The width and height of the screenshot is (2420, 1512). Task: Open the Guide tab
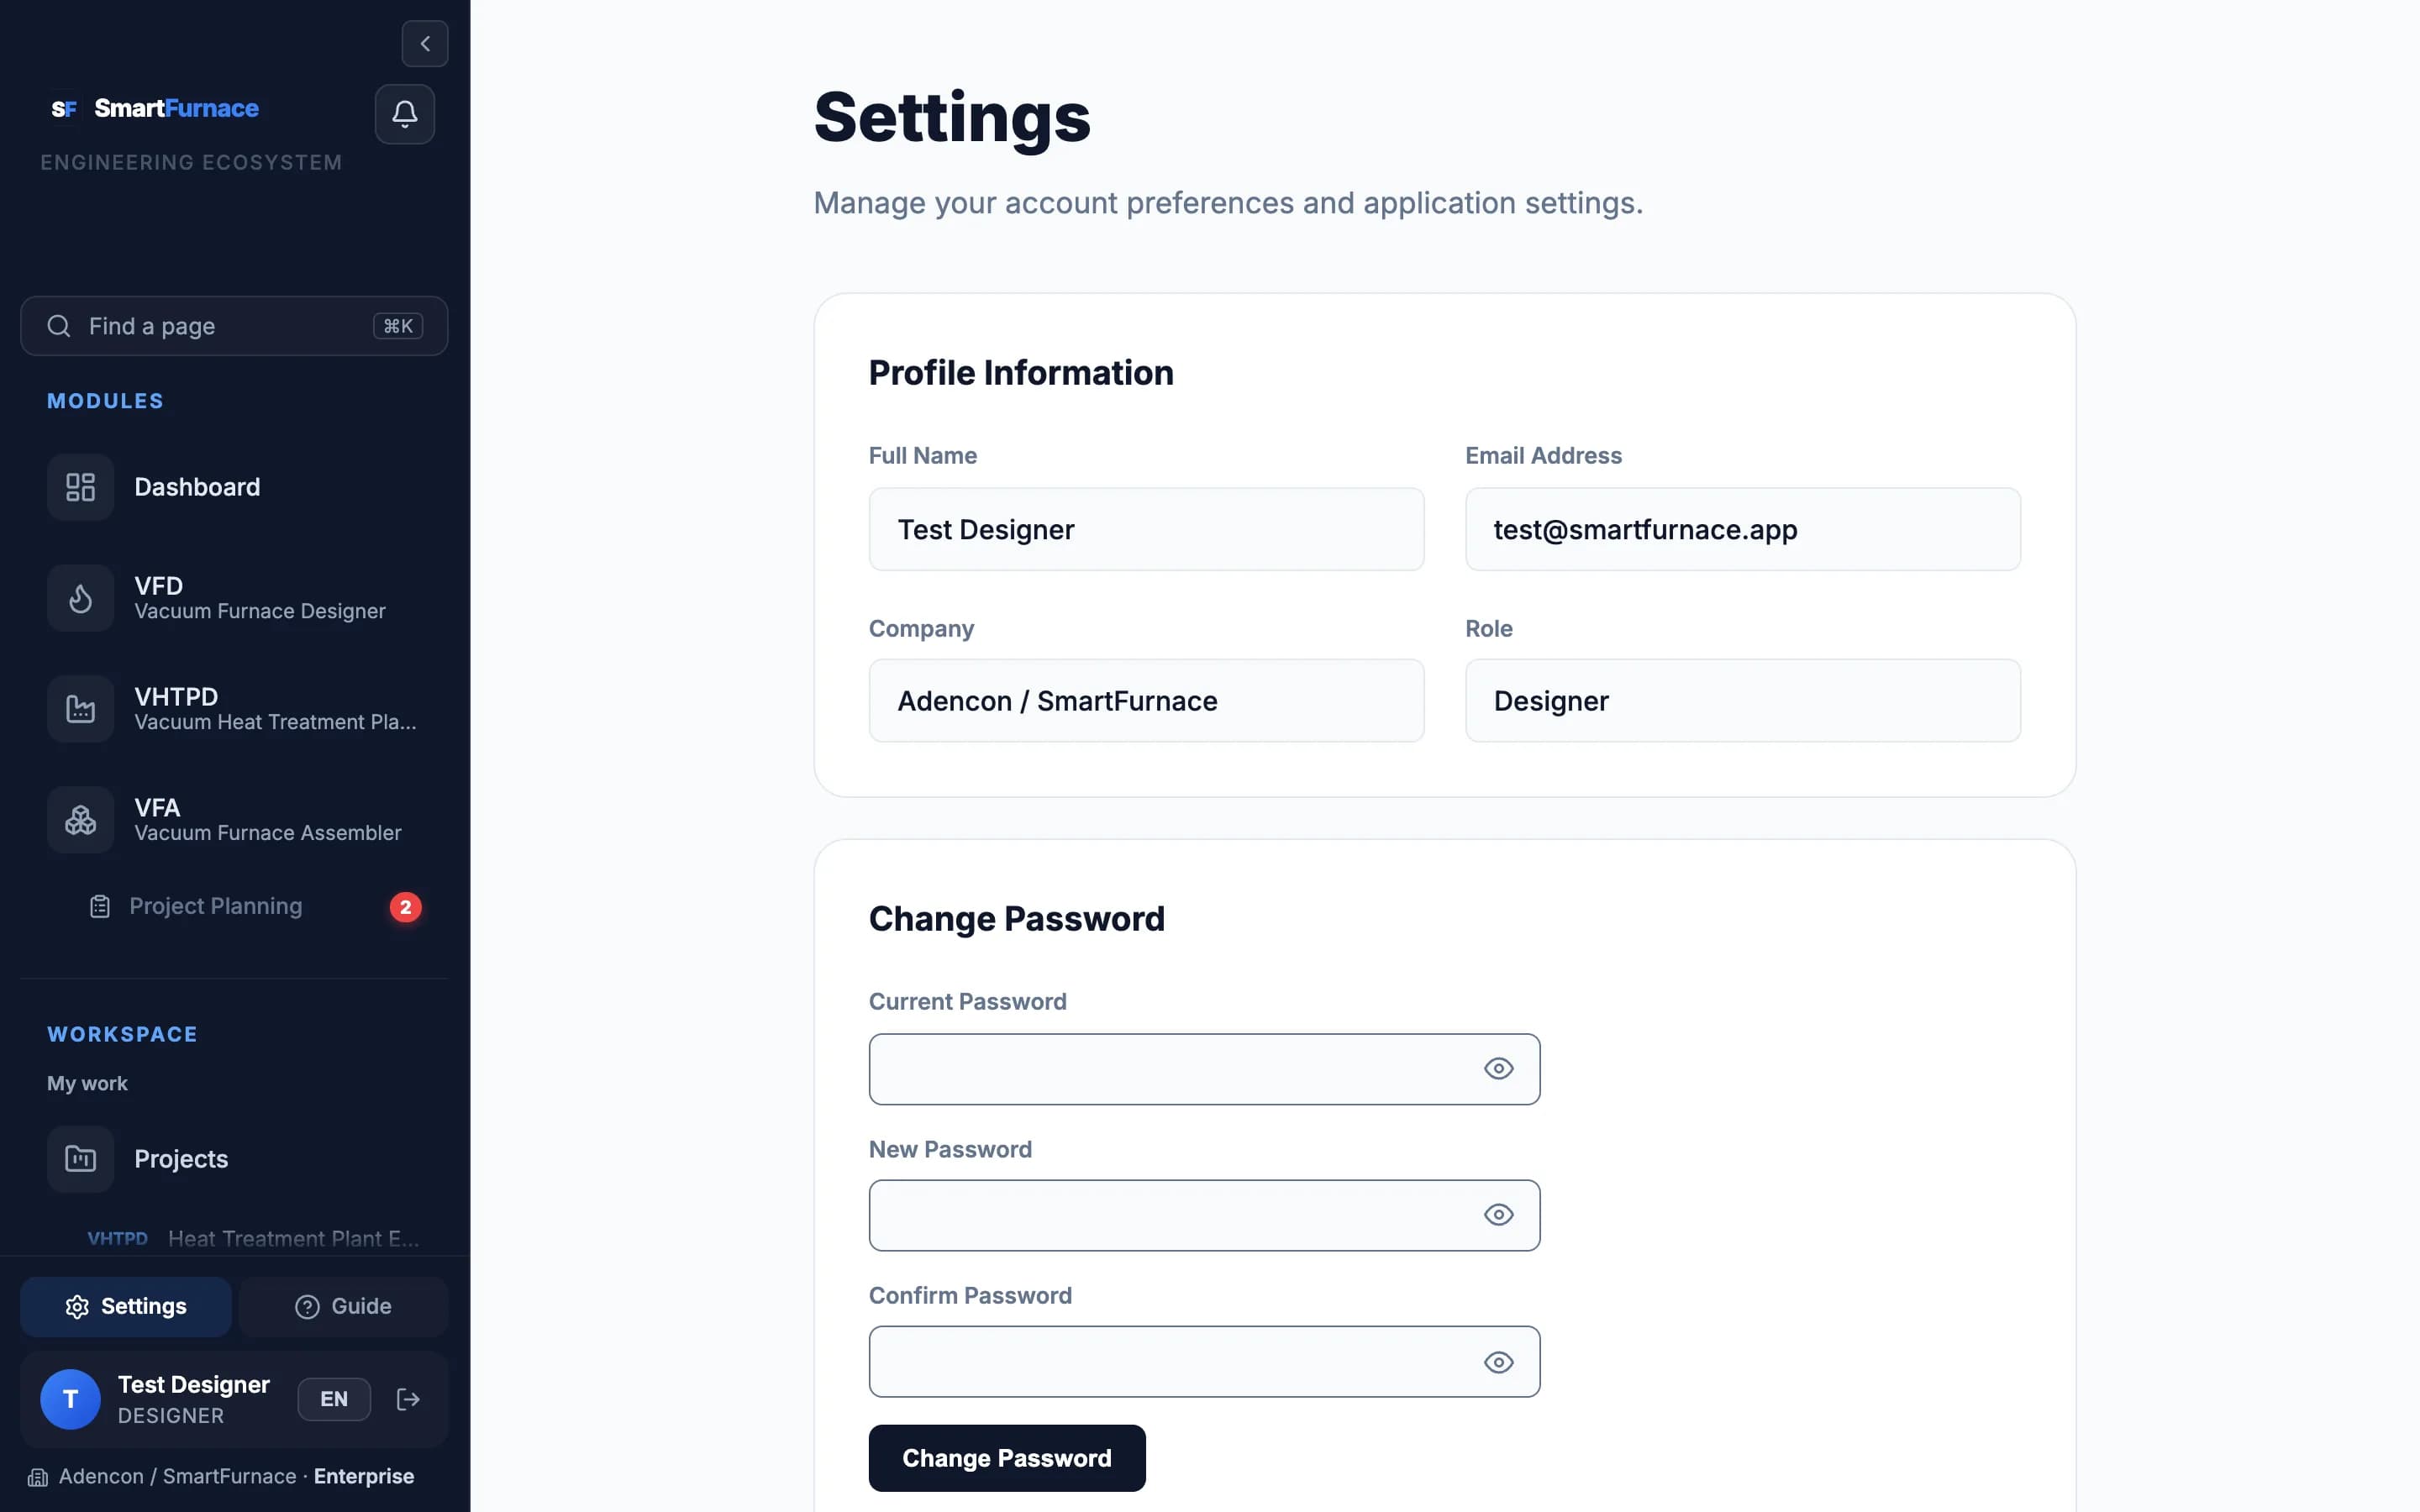tap(343, 1306)
